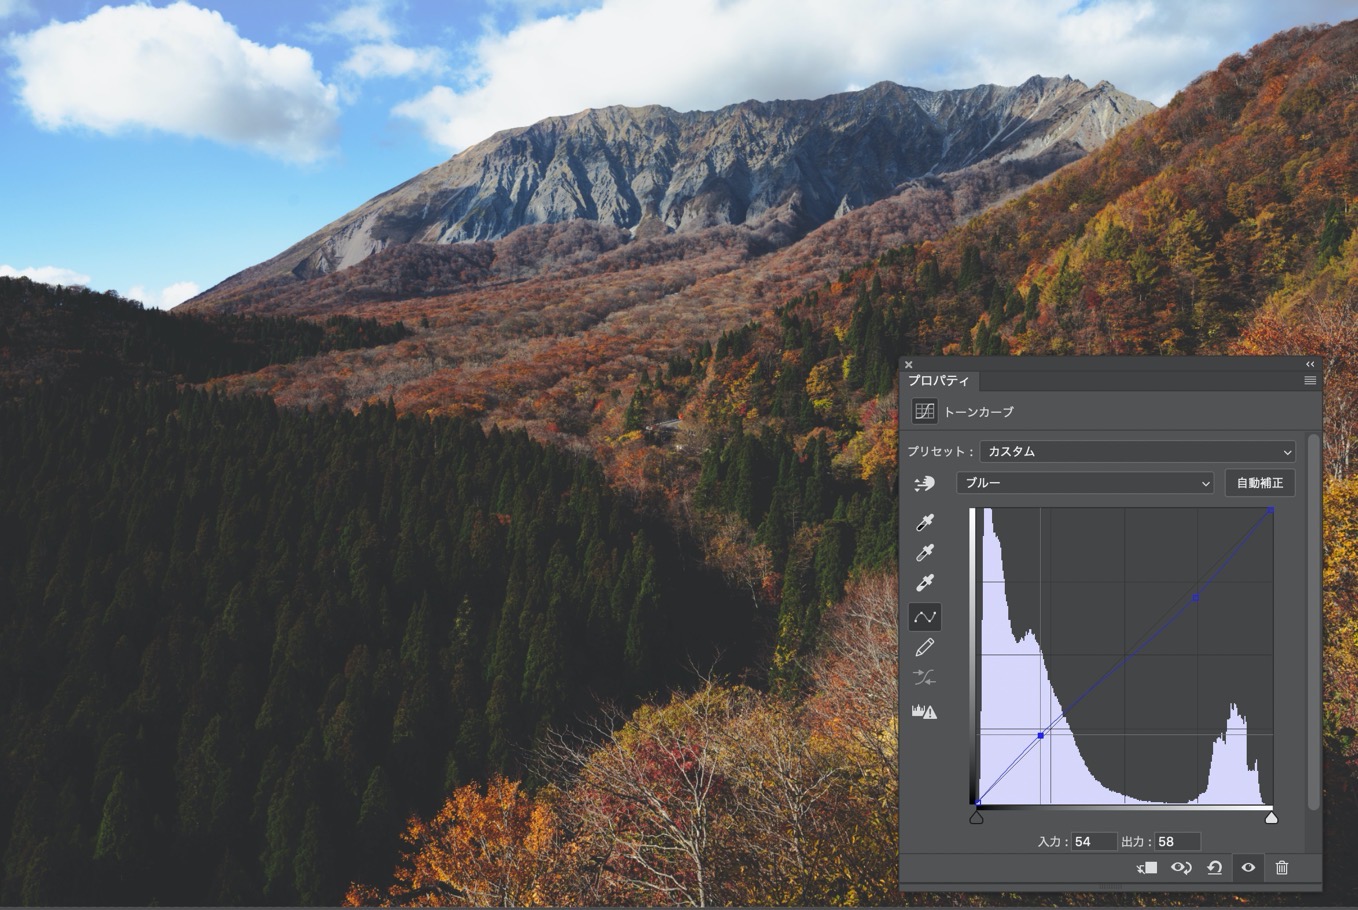Click the white point input slider triangle
This screenshot has height=910, width=1358.
(x=1271, y=817)
